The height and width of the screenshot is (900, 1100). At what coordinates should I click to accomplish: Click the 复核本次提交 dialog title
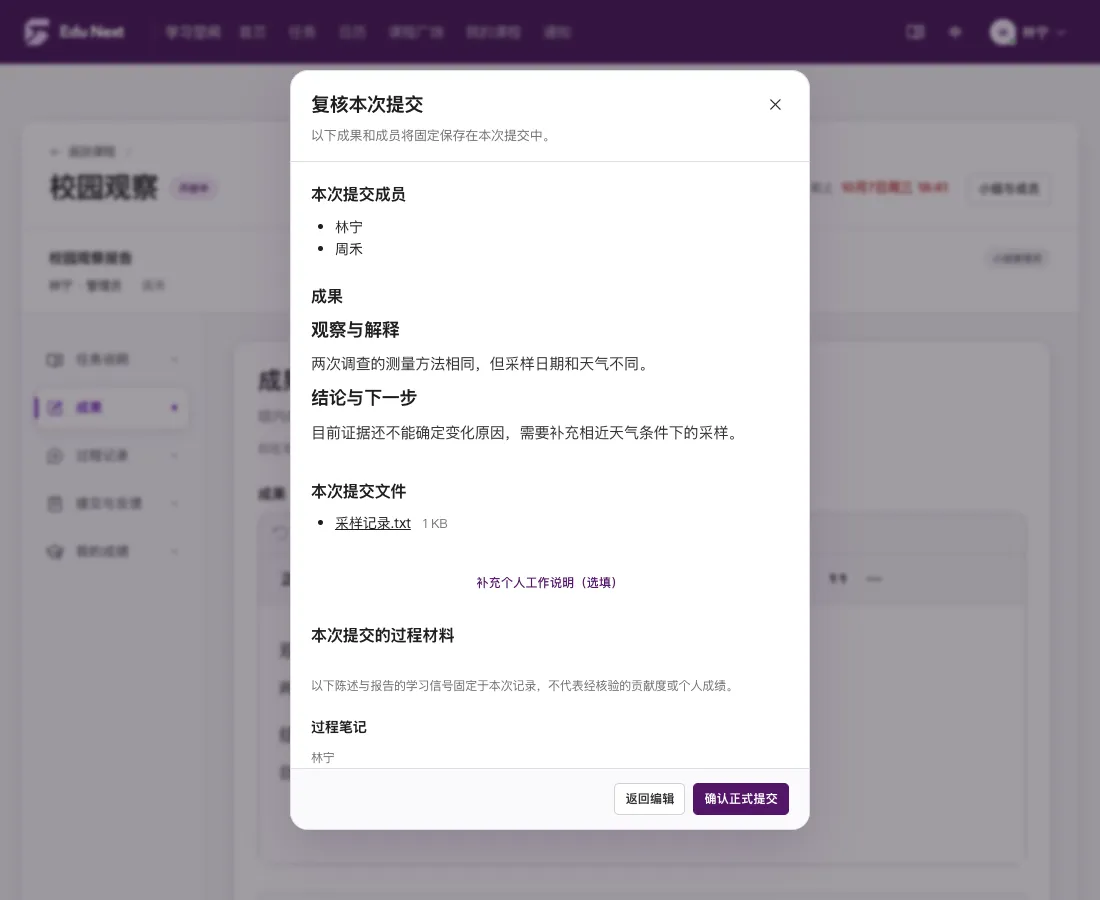[x=367, y=105]
